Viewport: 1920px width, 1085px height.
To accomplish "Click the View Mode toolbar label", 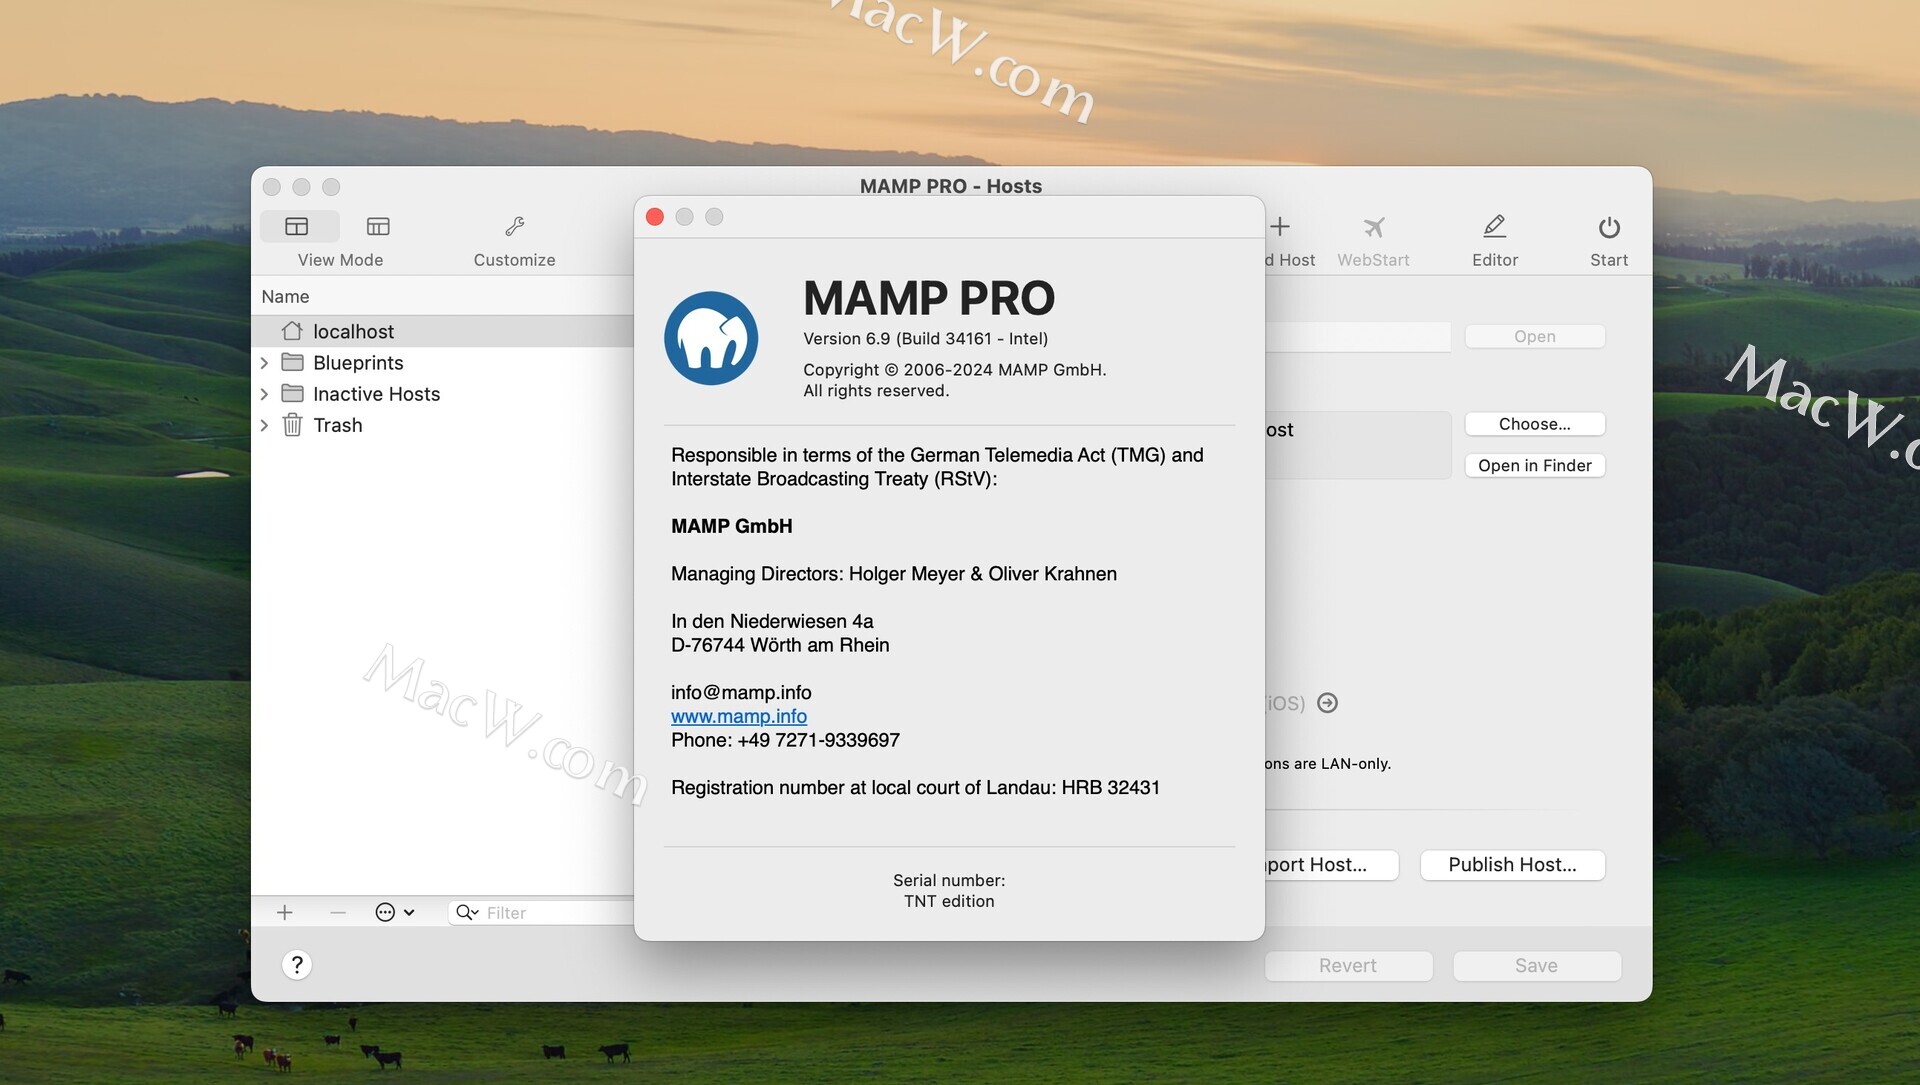I will pyautogui.click(x=340, y=260).
